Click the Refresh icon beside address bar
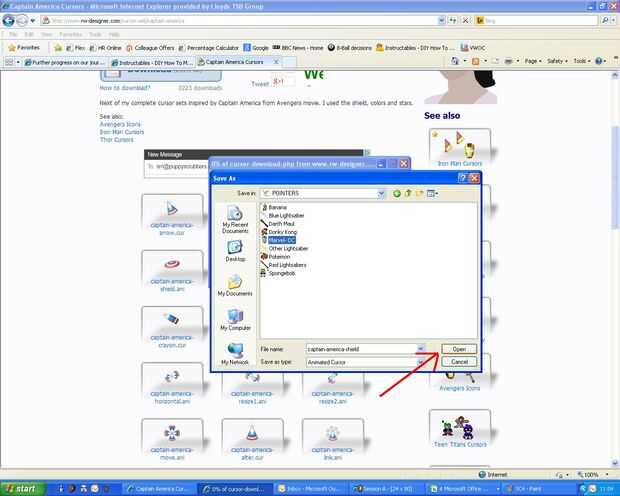The height and width of the screenshot is (496, 620). [x=453, y=20]
